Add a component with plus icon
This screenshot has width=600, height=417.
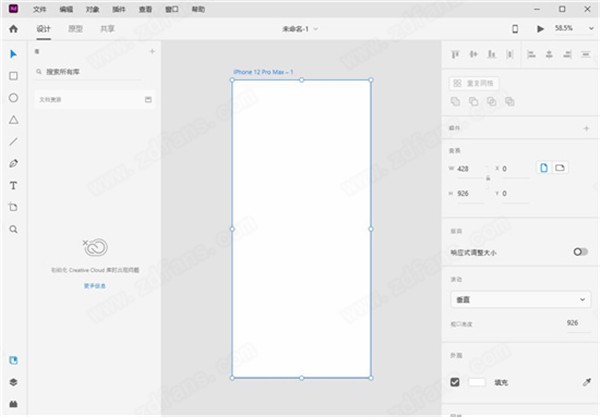tap(586, 129)
